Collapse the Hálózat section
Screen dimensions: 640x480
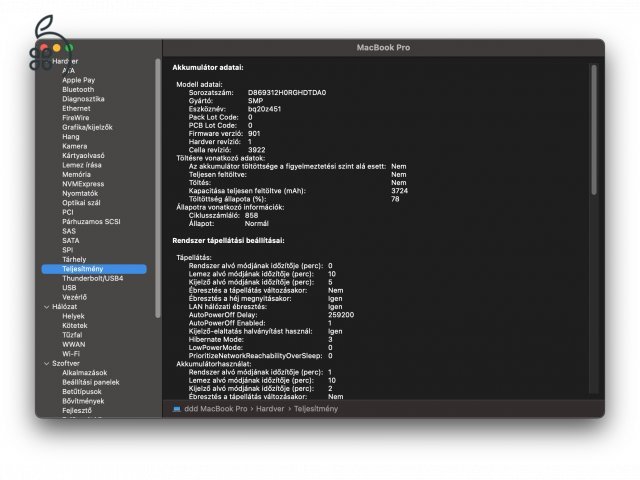46,307
